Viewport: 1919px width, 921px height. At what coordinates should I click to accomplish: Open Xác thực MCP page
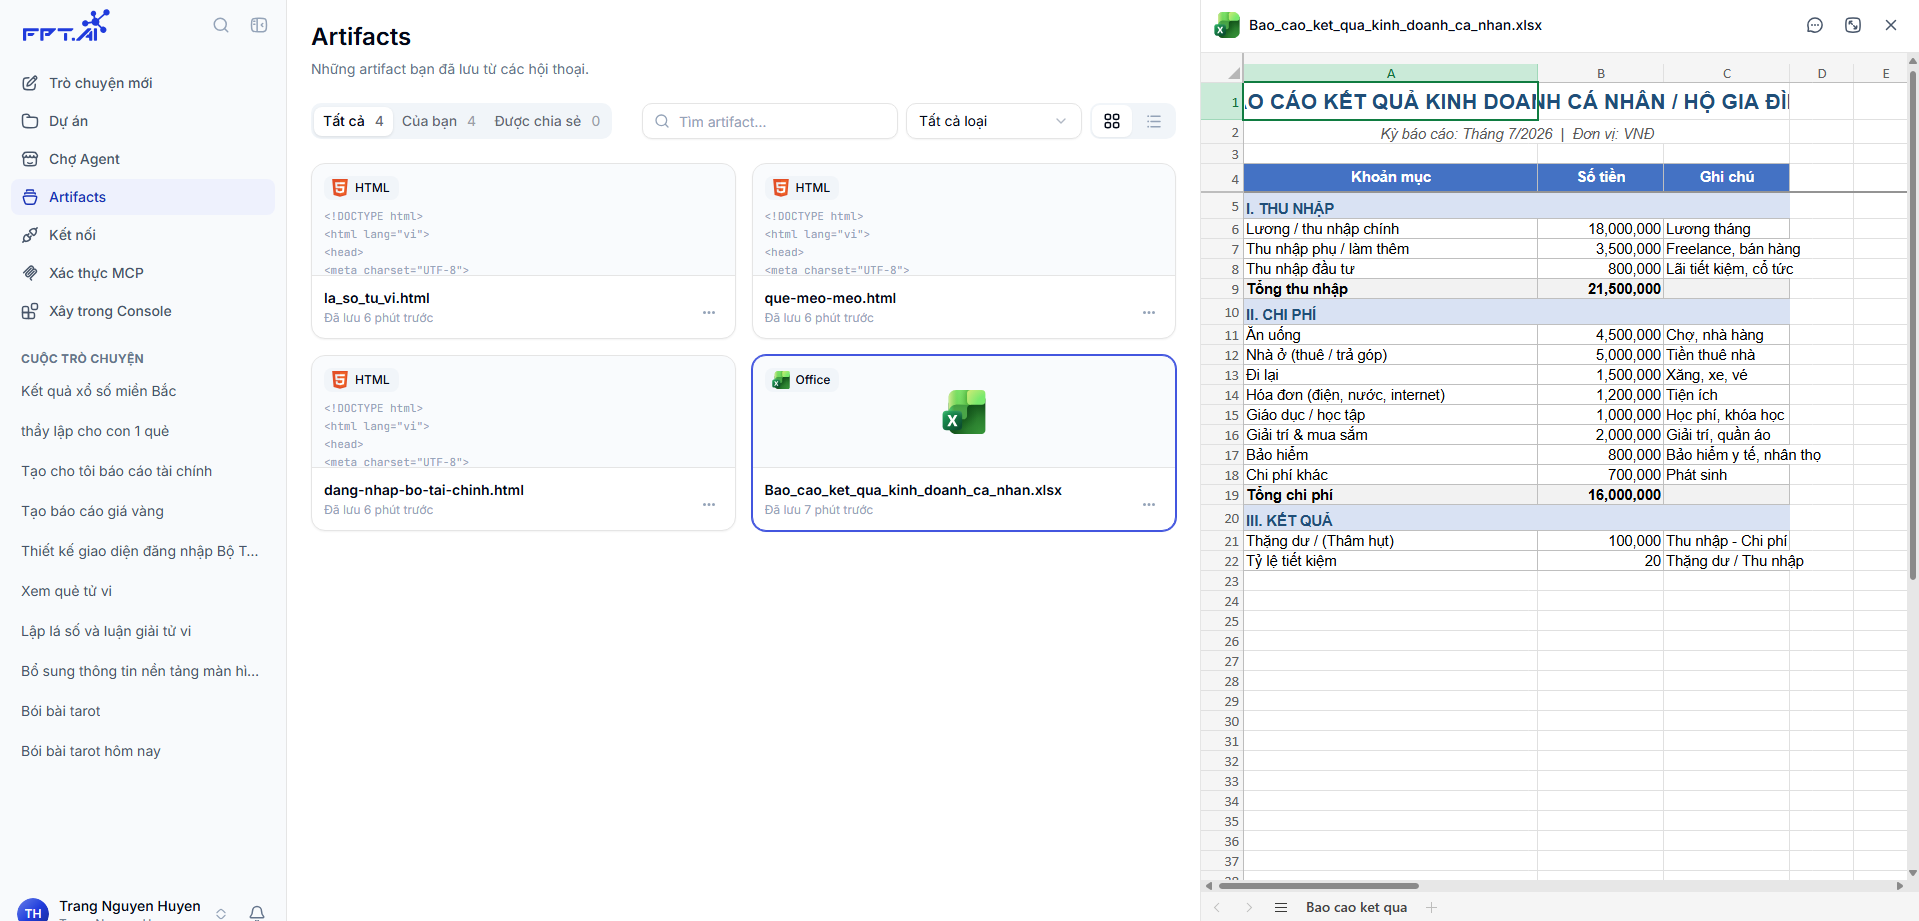(x=143, y=273)
